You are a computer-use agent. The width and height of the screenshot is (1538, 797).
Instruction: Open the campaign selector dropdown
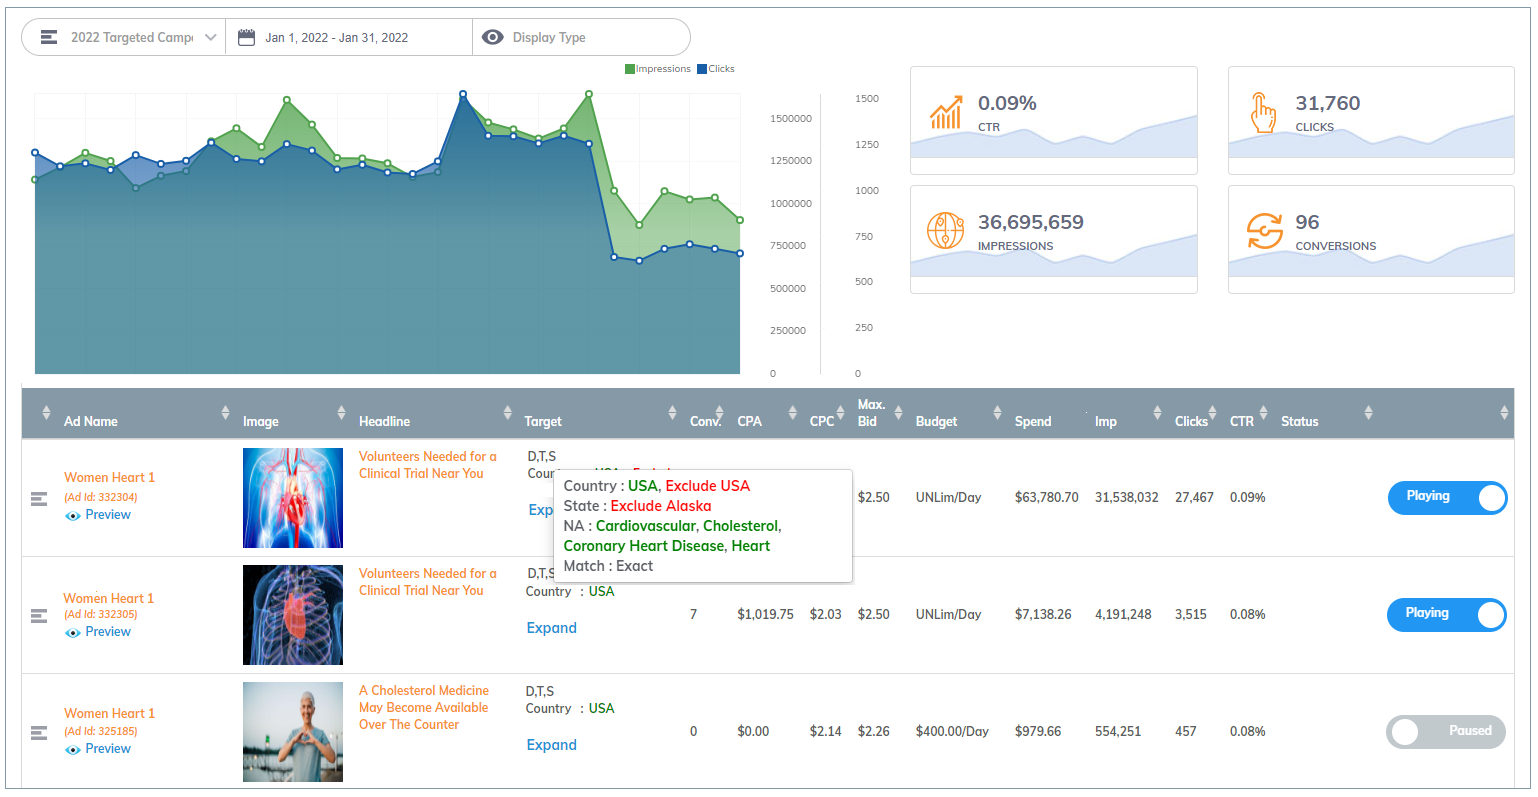123,37
